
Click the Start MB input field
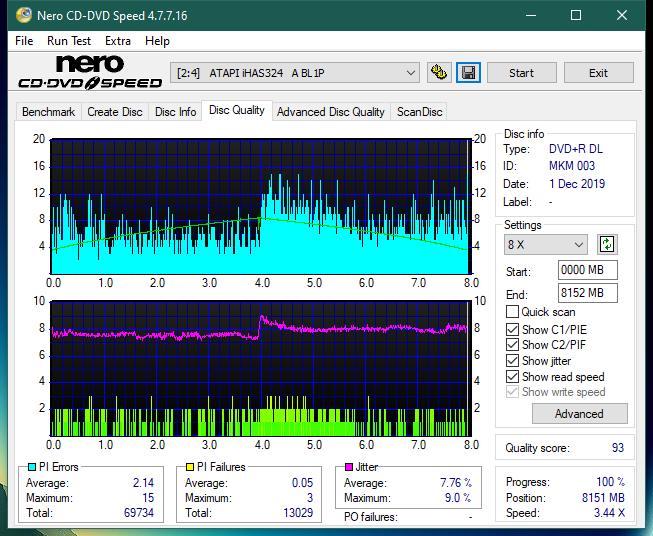pos(587,271)
